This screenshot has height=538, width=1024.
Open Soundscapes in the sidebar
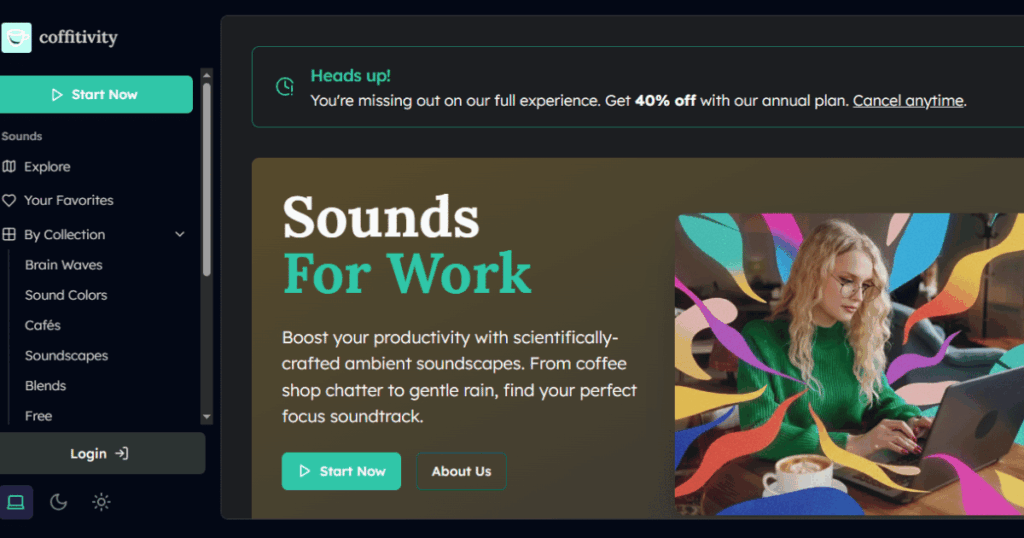[66, 356]
